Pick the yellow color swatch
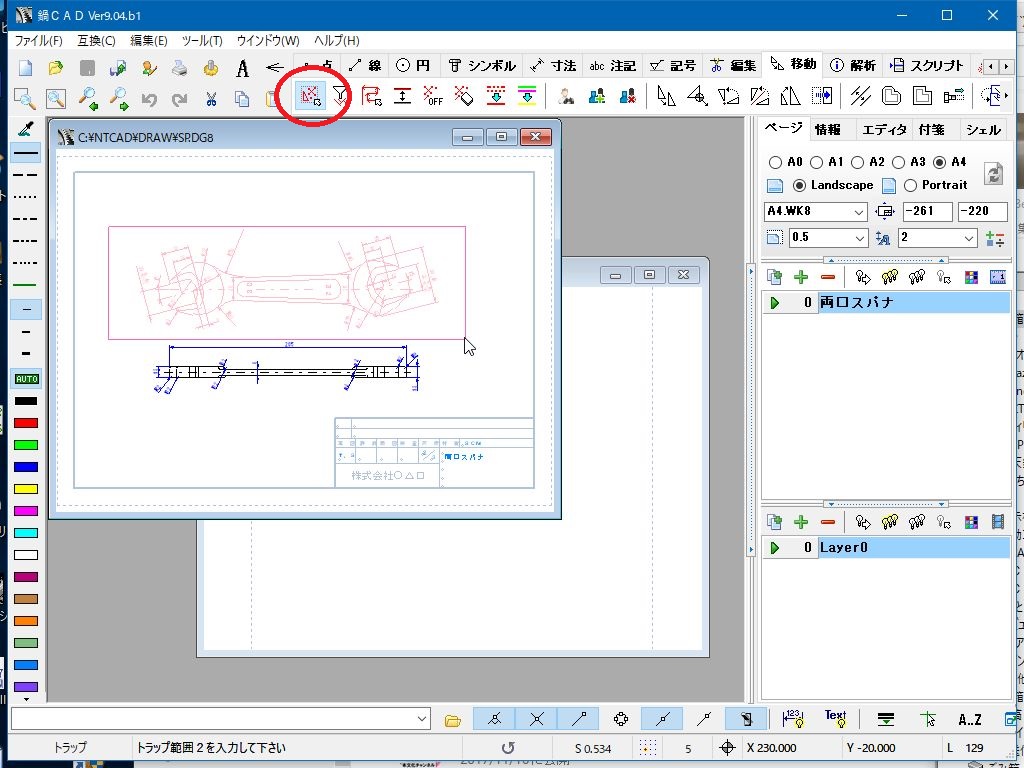Screen dimensions: 1024x768 click(x=26, y=489)
